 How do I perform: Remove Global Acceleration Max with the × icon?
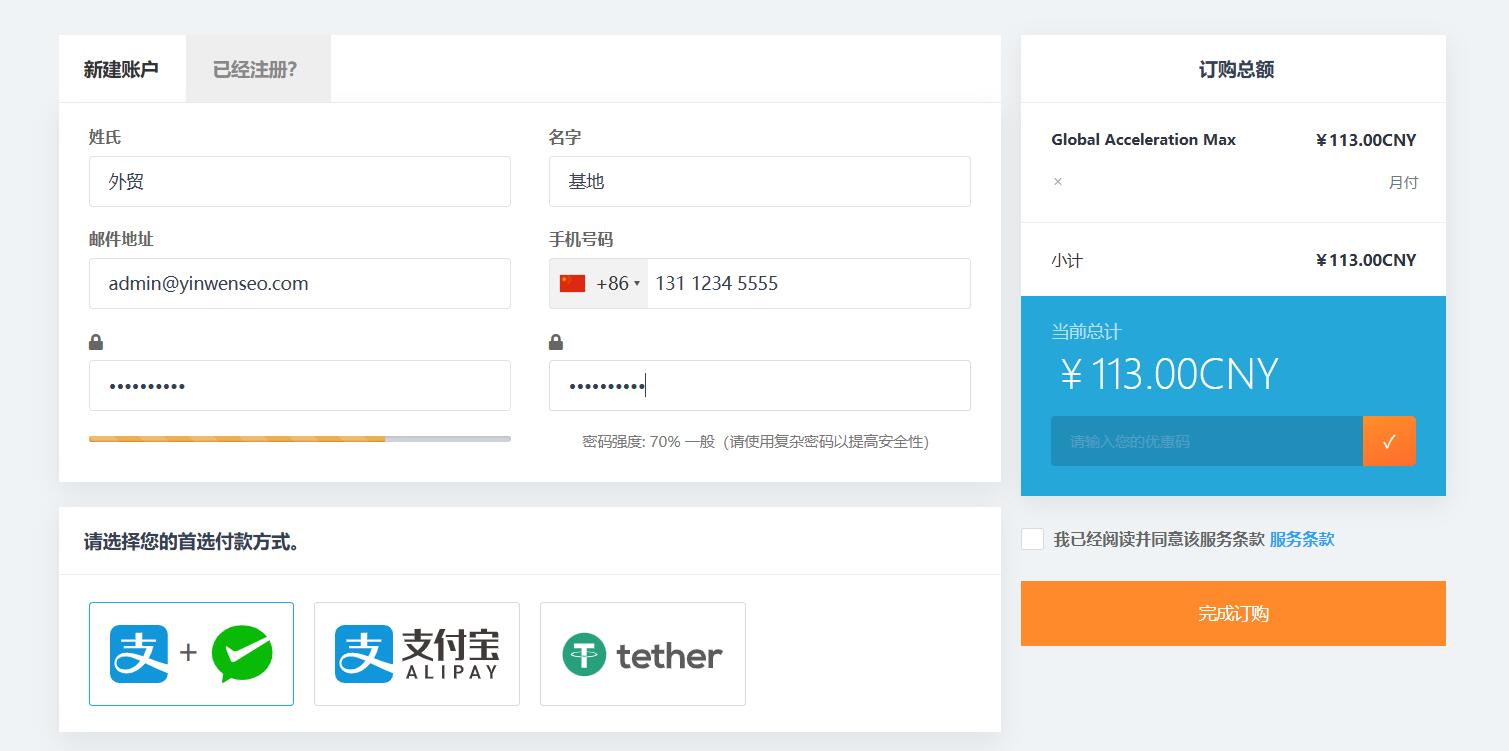[1058, 182]
